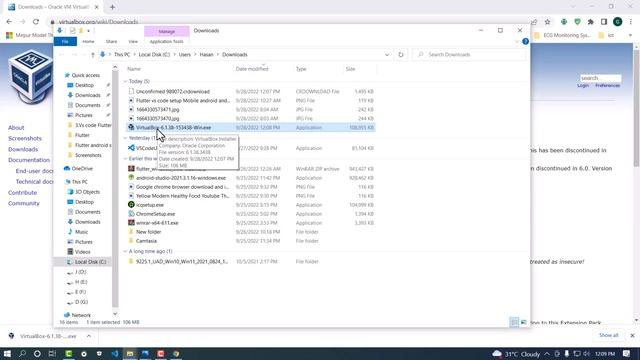Open the Application Tools tab
The image size is (640, 360).
coord(167,41)
